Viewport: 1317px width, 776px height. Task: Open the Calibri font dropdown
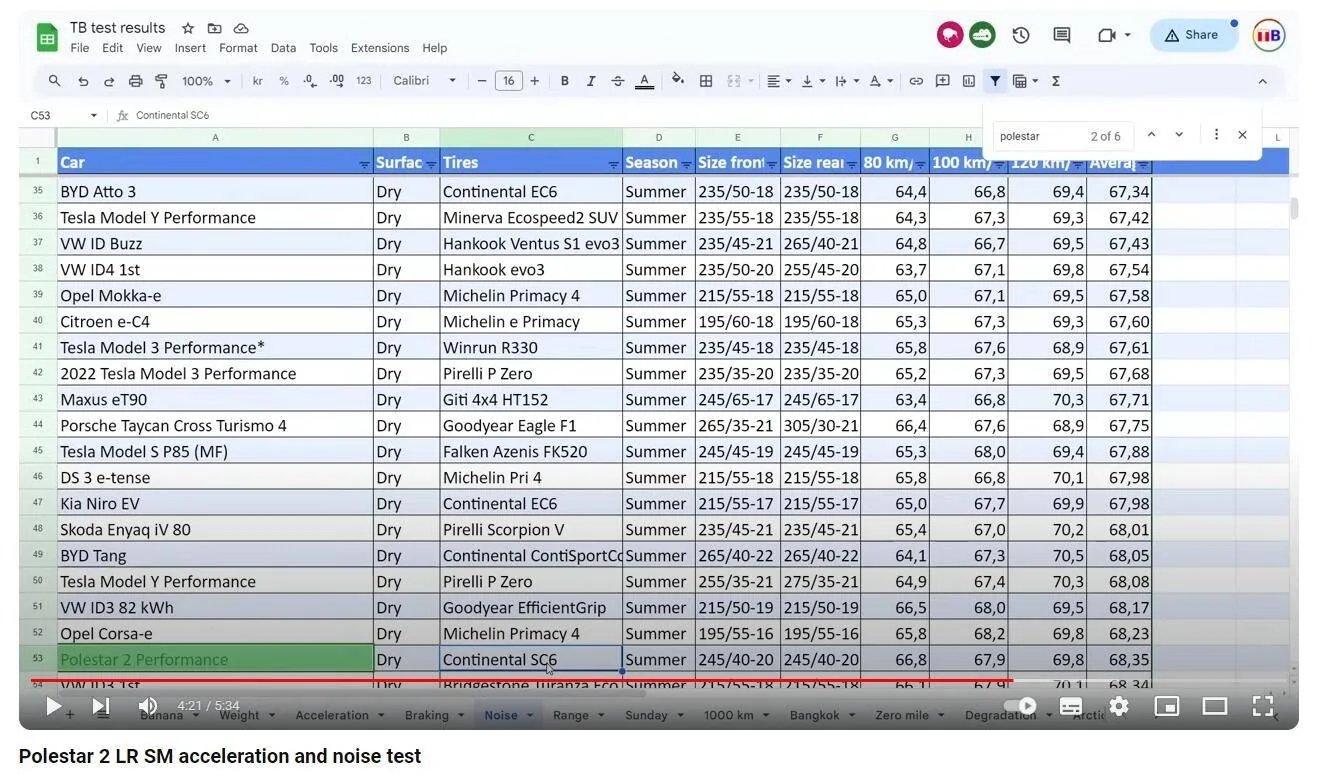tap(424, 81)
